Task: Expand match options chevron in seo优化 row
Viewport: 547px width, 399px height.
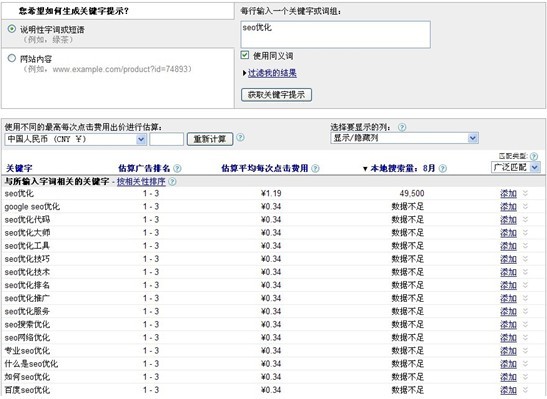Action: click(x=525, y=194)
